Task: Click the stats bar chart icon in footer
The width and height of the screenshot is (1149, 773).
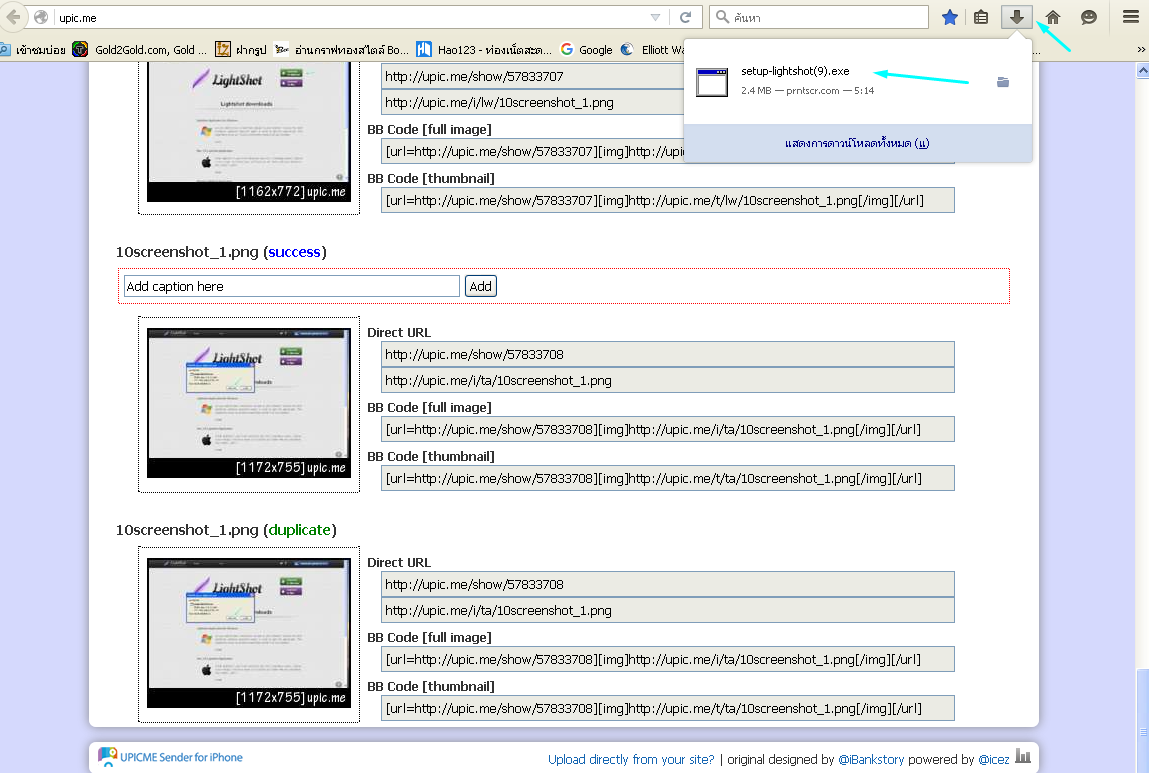Action: pos(1023,757)
